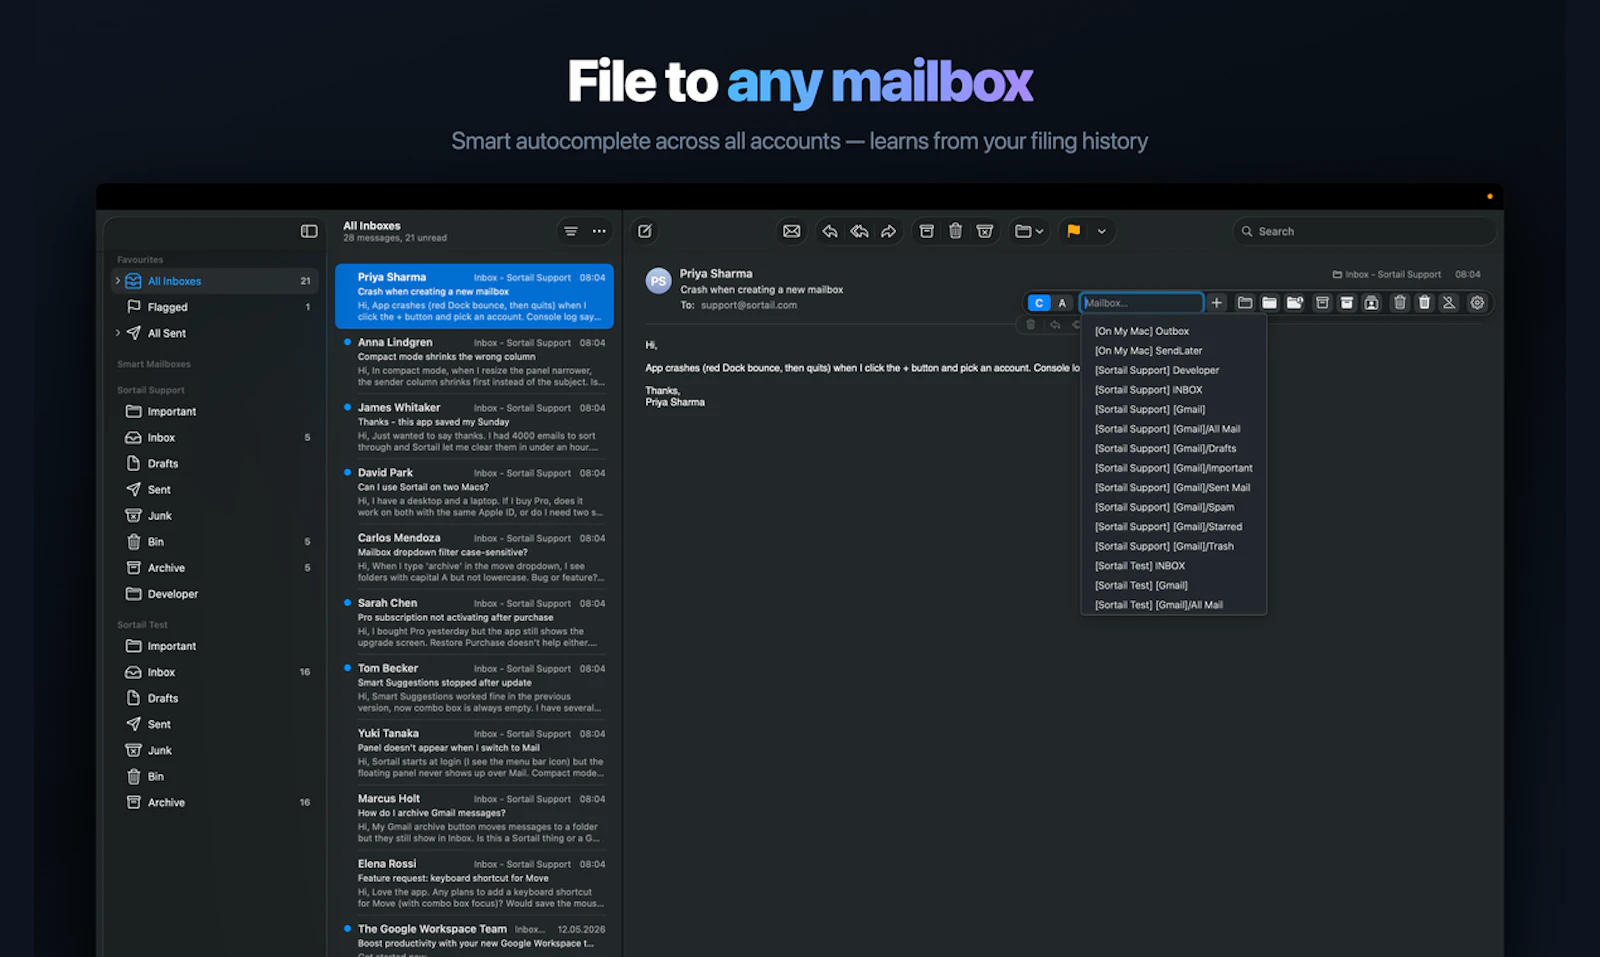Open Elena Rossi's feature request message
Image resolution: width=1600 pixels, height=957 pixels.
[x=474, y=883]
